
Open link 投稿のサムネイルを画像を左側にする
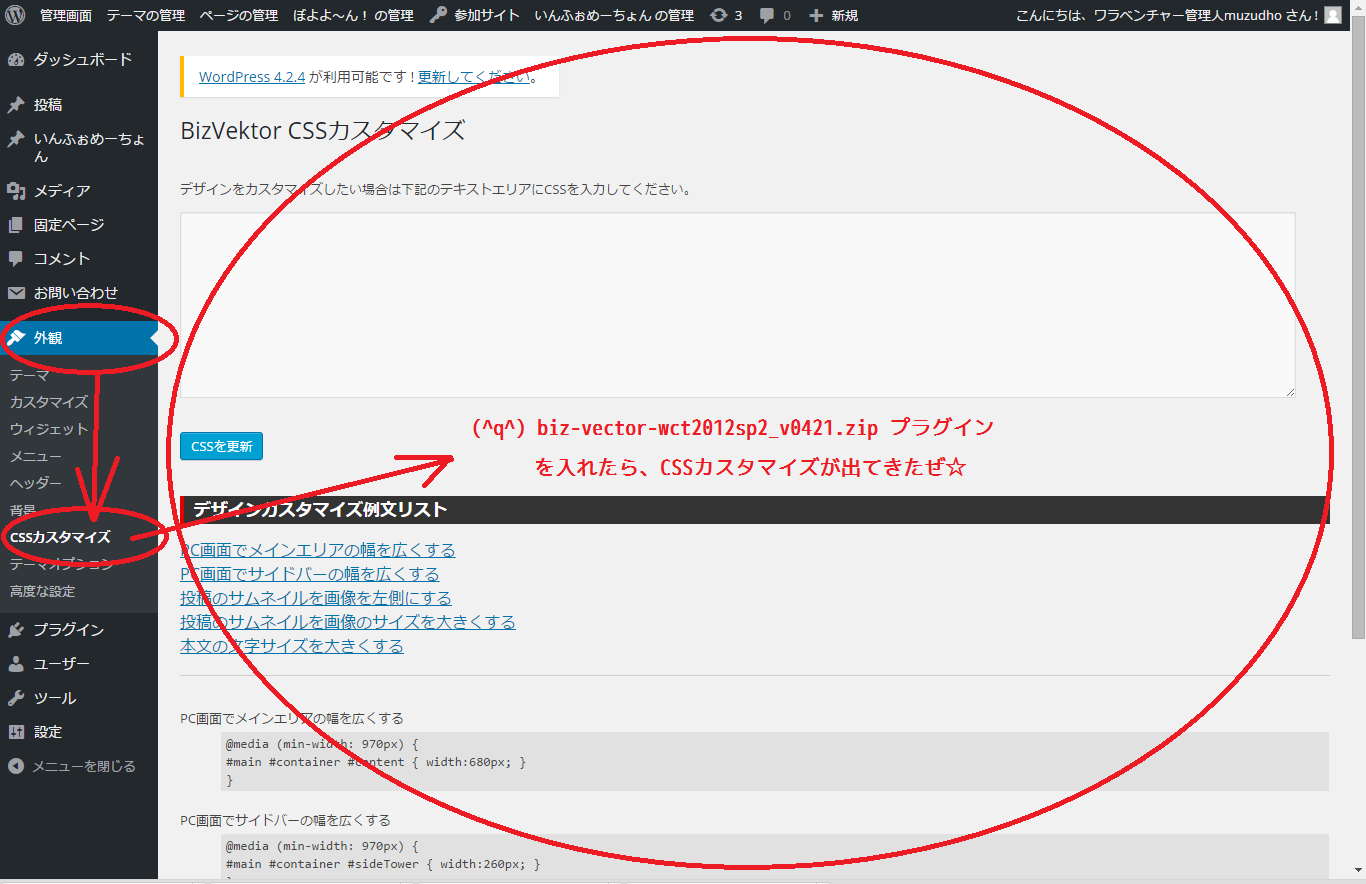[x=316, y=598]
